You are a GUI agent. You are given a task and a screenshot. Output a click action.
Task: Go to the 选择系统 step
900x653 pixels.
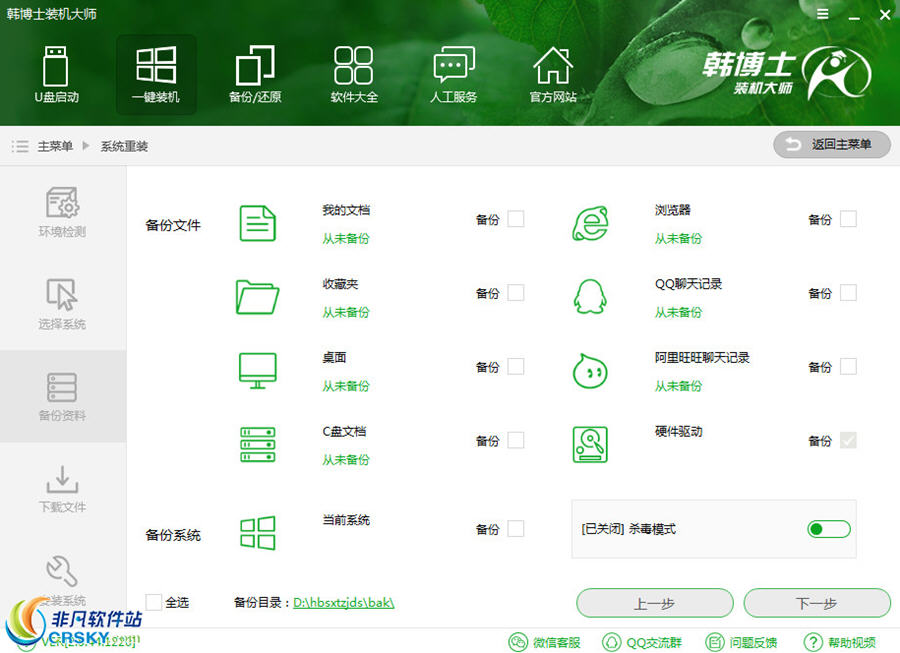pos(63,302)
